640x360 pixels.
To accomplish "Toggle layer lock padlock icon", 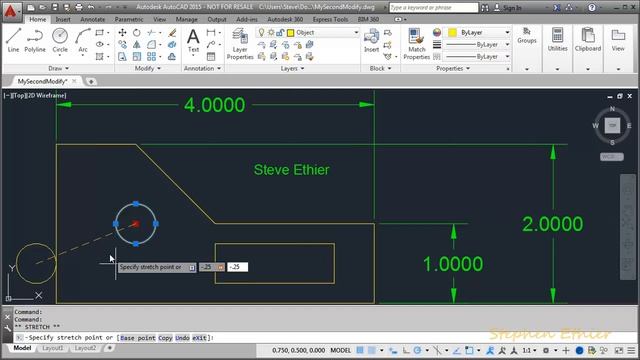I will pyautogui.click(x=280, y=33).
